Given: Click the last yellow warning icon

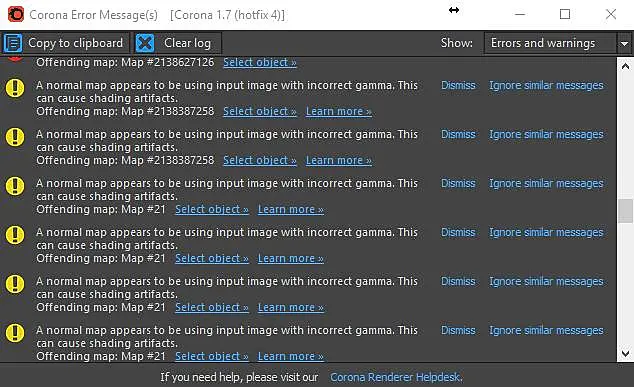Looking at the screenshot, I should click(x=15, y=333).
